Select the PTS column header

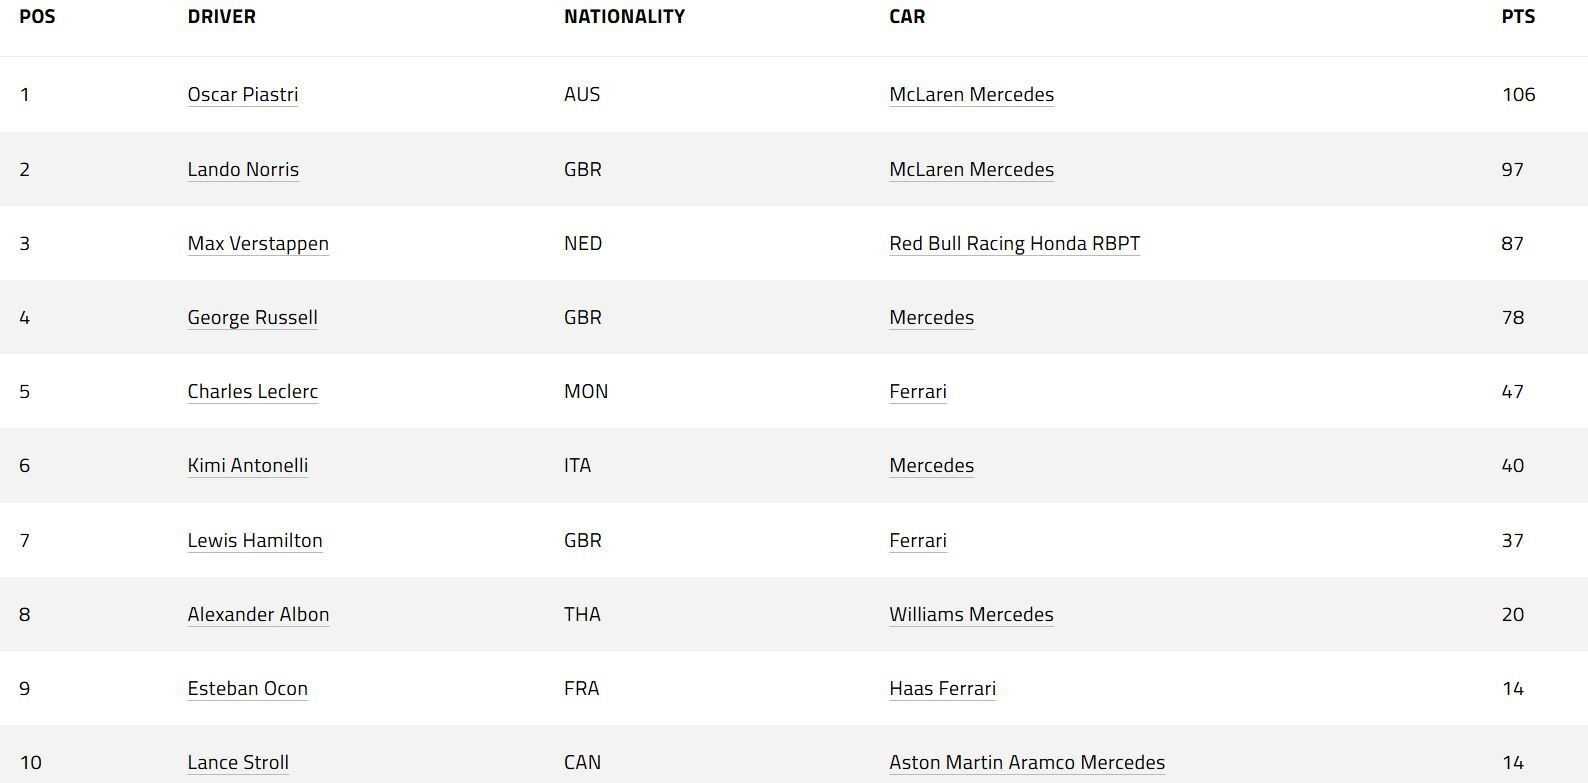[1518, 17]
